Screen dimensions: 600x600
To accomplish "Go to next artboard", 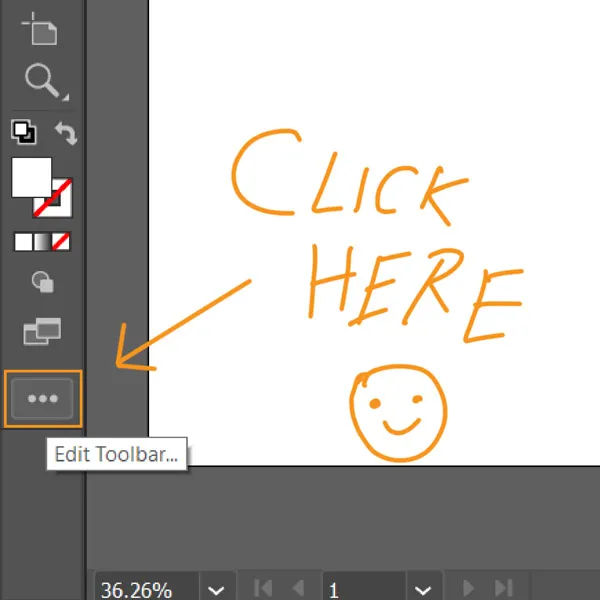I will 468,589.
